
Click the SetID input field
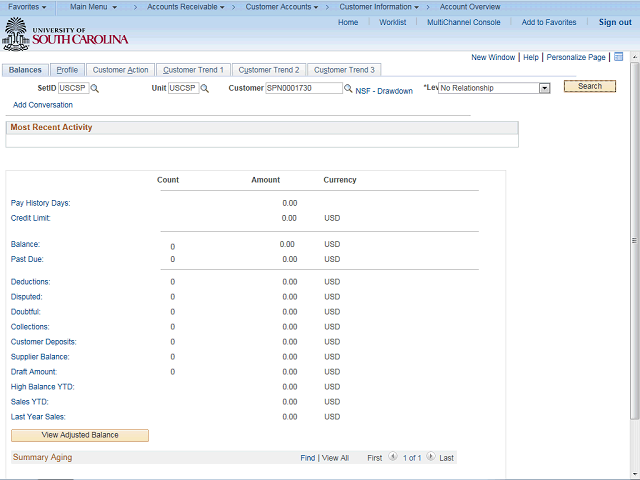(x=73, y=88)
